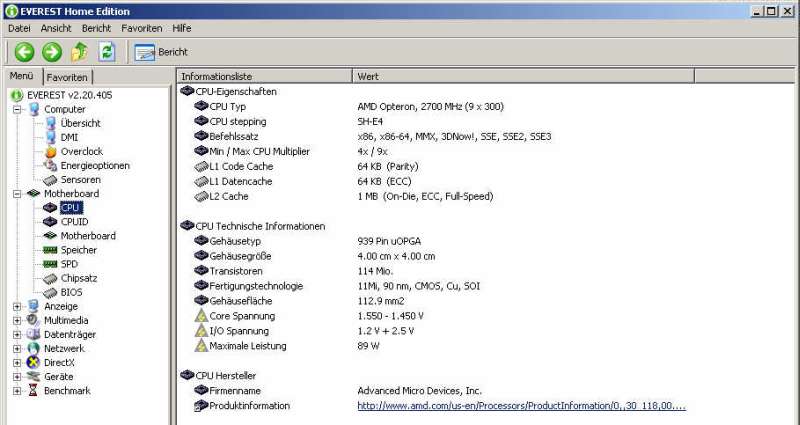Click the Anzeige monitor icon
This screenshot has width=800, height=425.
point(33,306)
